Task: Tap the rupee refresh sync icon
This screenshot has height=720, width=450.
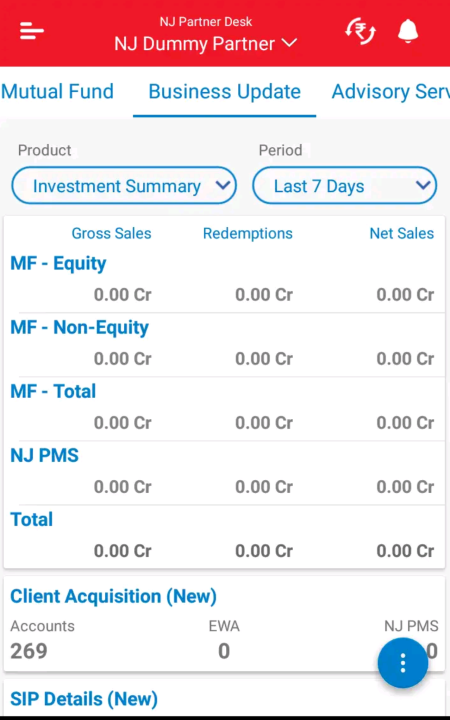Action: [x=360, y=31]
